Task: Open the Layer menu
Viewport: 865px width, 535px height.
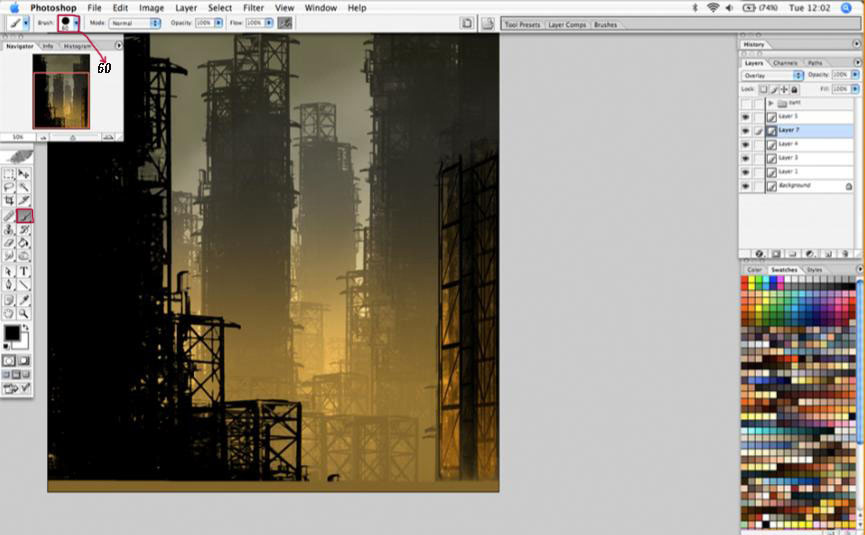Action: click(186, 8)
